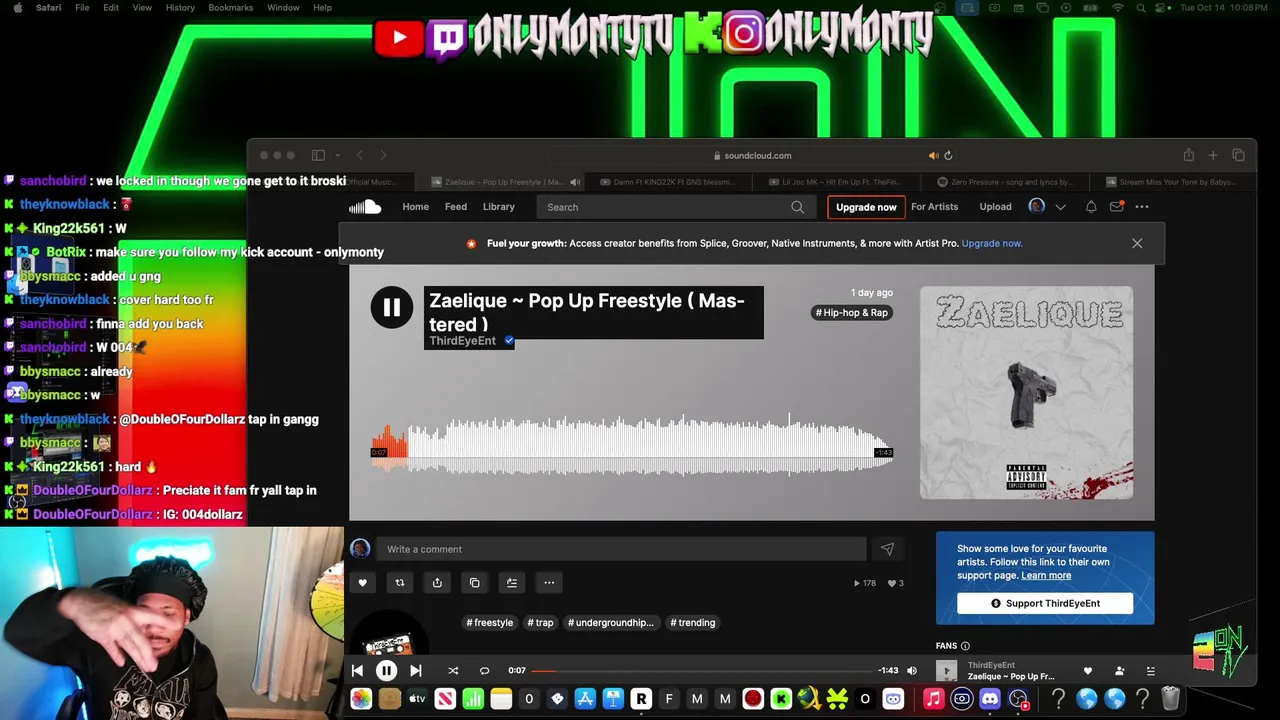
Task: Launch Keynote from the Dock
Action: click(x=613, y=699)
